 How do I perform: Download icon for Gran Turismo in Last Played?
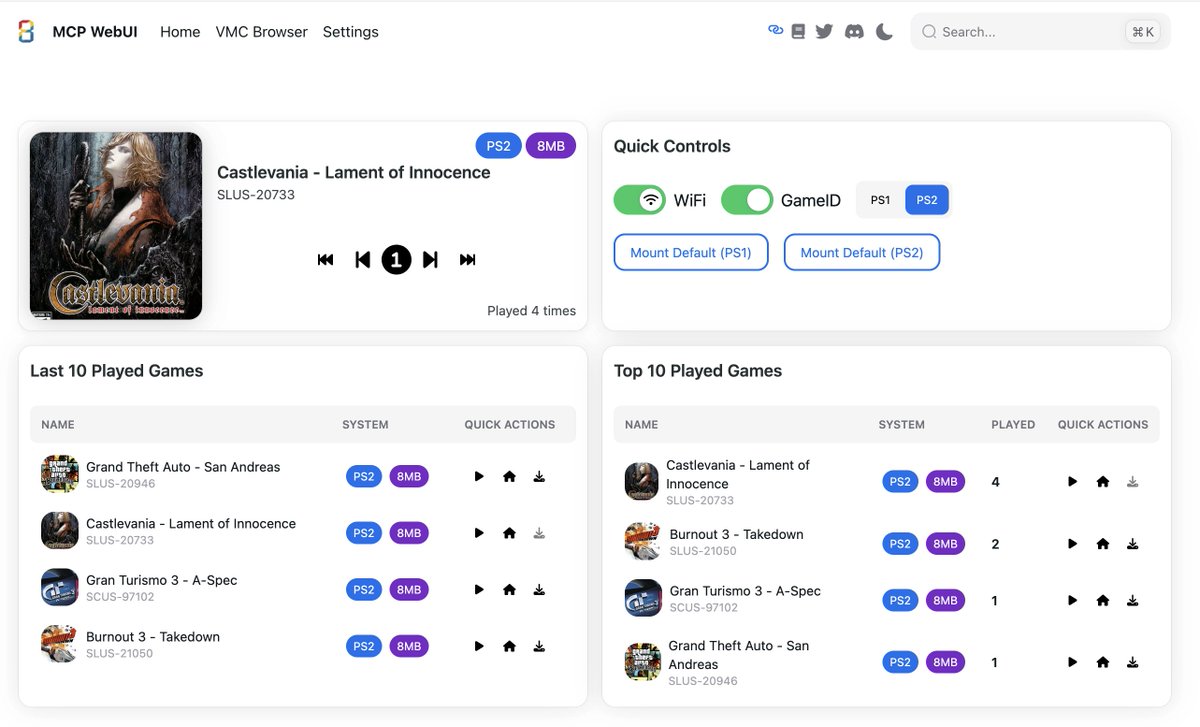[539, 590]
